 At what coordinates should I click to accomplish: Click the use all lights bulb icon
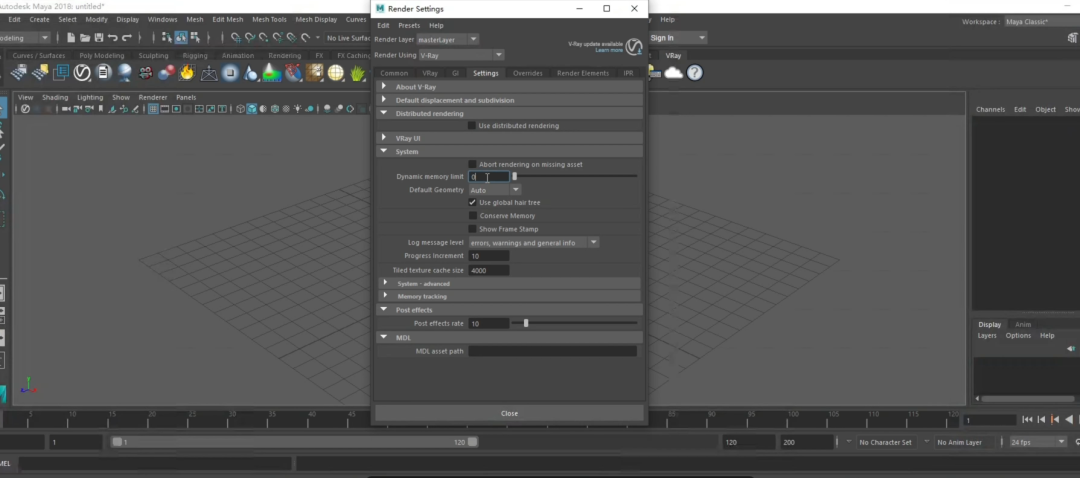click(298, 109)
